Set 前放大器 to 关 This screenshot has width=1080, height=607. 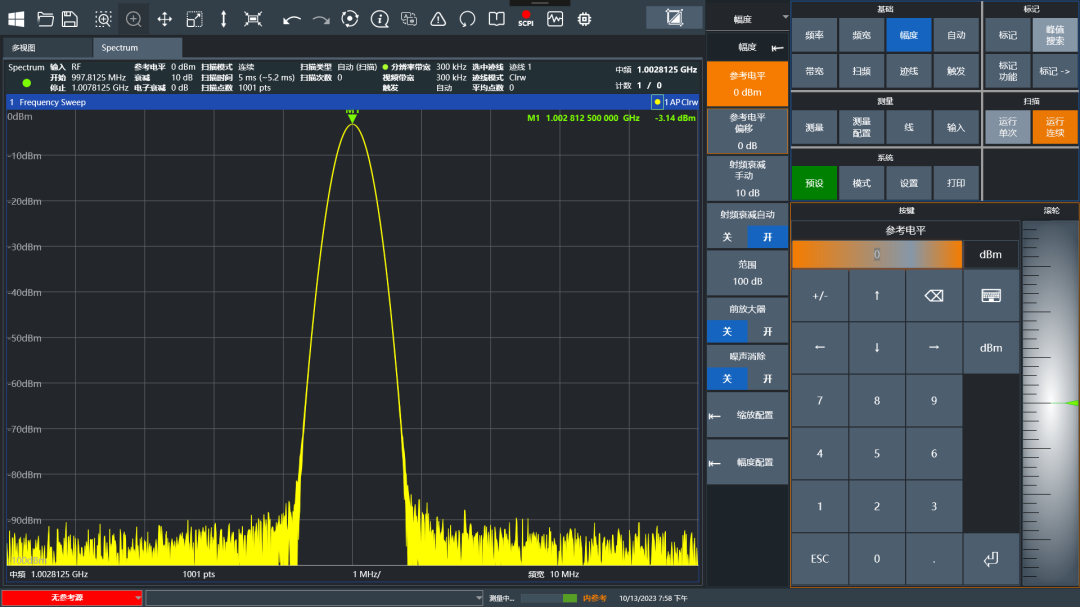pos(727,331)
